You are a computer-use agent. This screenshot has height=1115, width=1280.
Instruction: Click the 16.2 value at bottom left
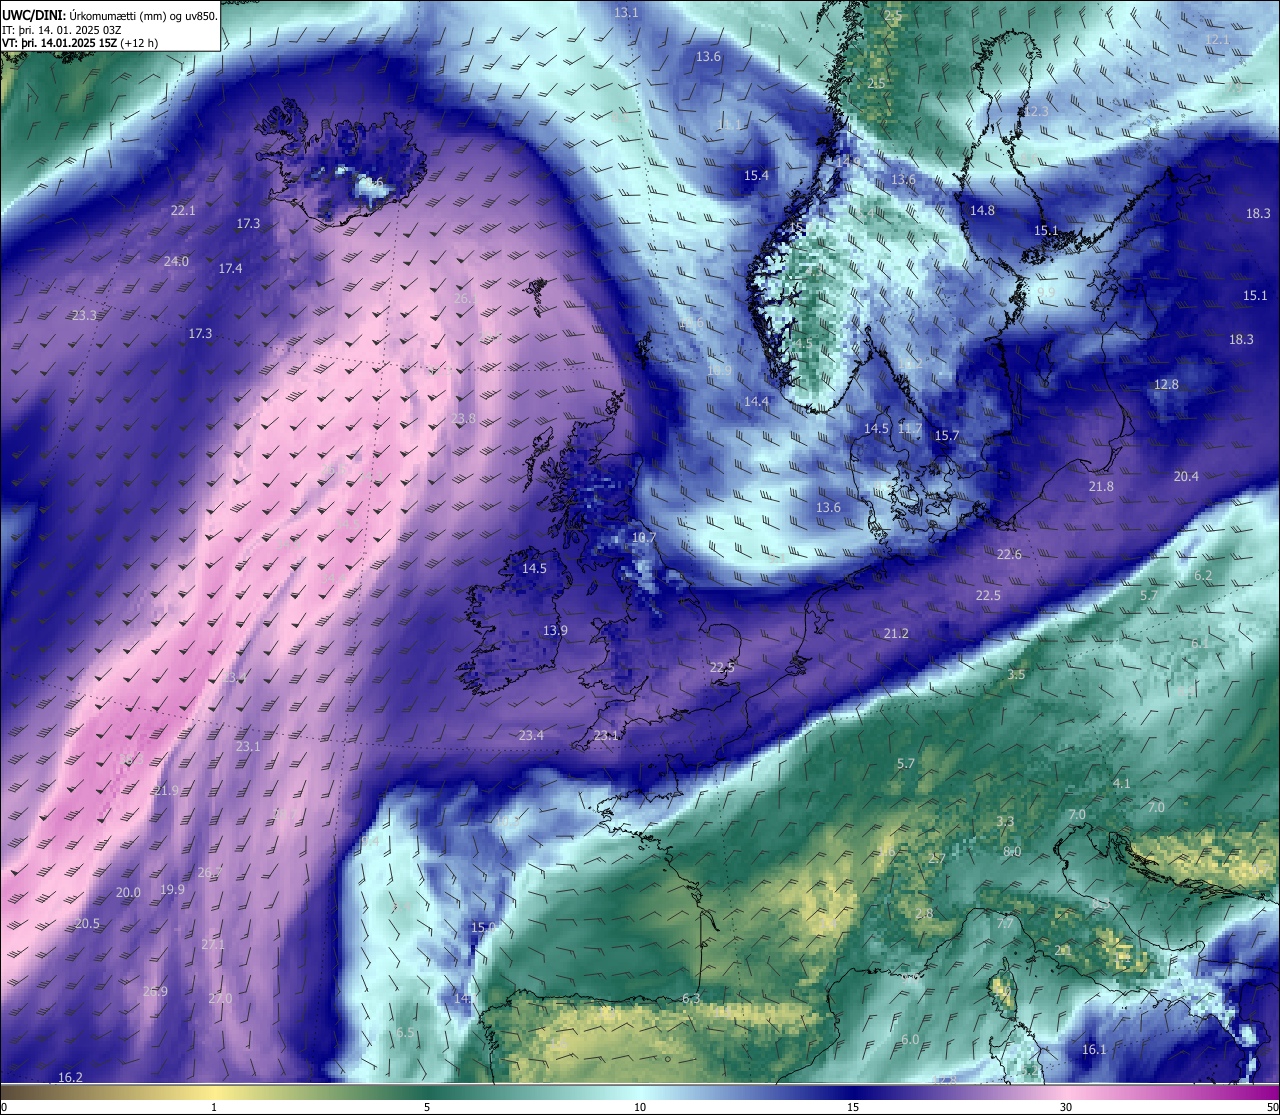70,1077
